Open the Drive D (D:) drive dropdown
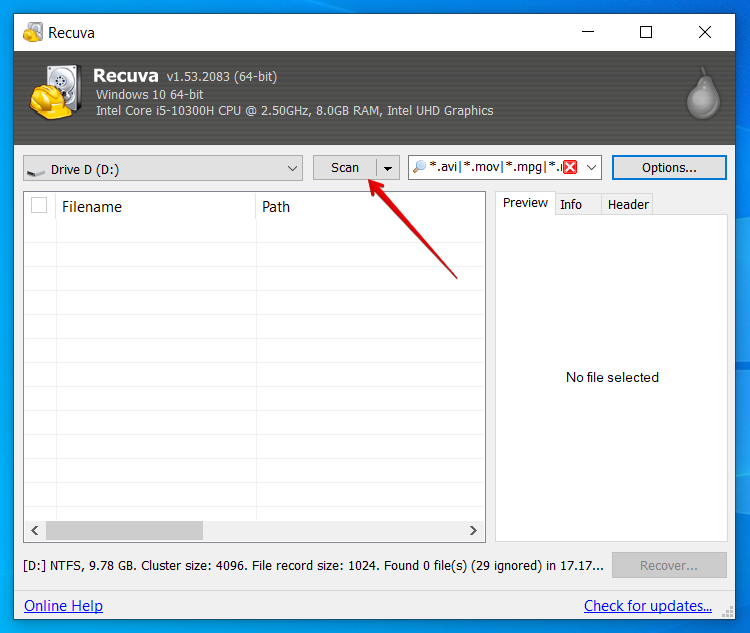Screen dimensions: 750x633 pyautogui.click(x=163, y=168)
